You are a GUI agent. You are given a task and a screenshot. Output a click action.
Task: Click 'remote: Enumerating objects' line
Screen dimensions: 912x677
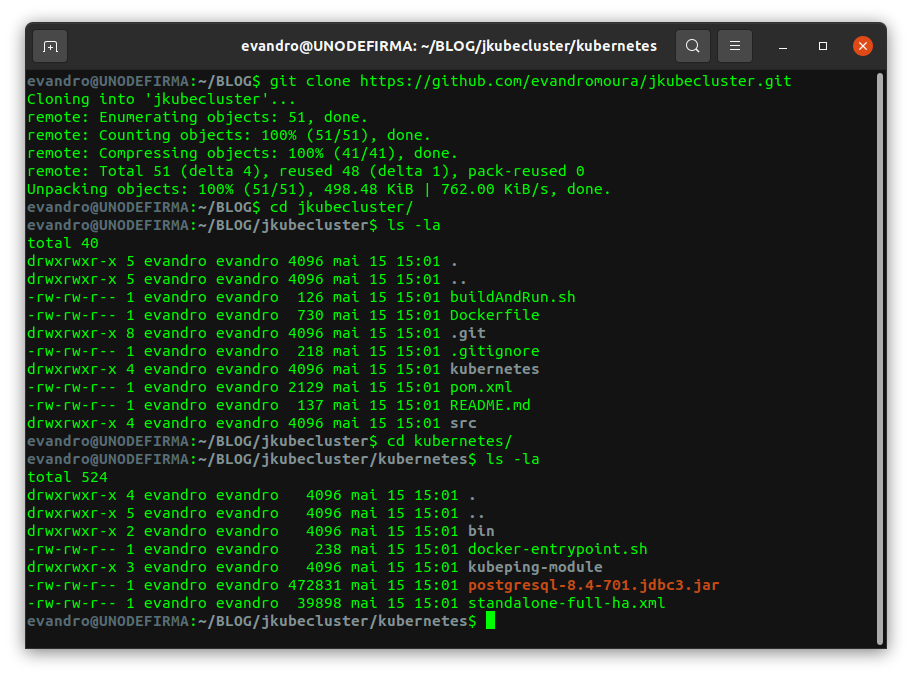[197, 117]
